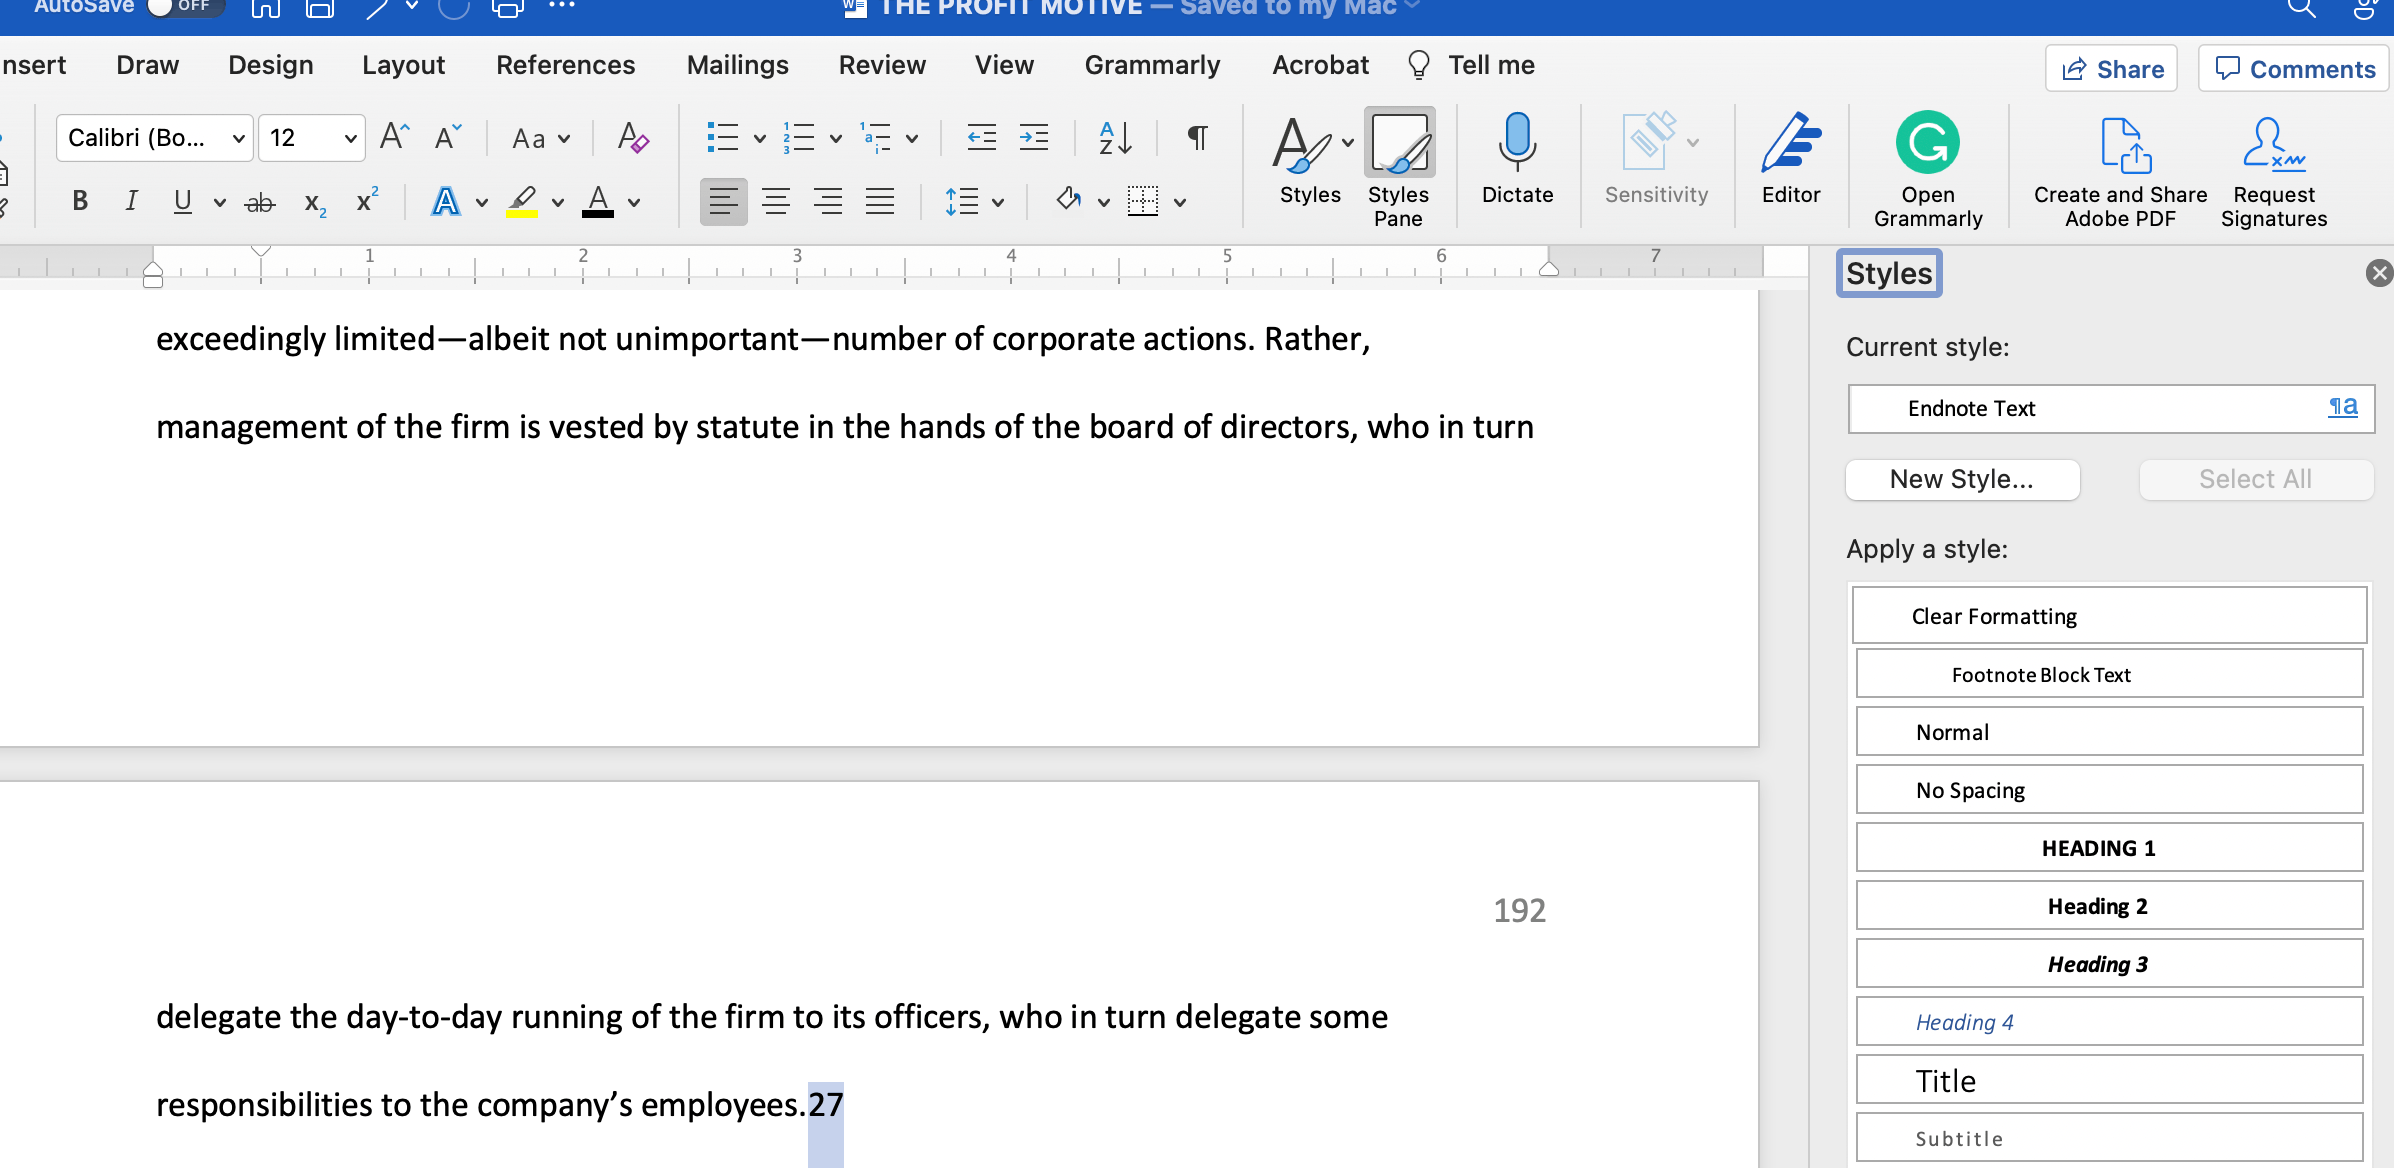Toggle underline formatting

(182, 201)
